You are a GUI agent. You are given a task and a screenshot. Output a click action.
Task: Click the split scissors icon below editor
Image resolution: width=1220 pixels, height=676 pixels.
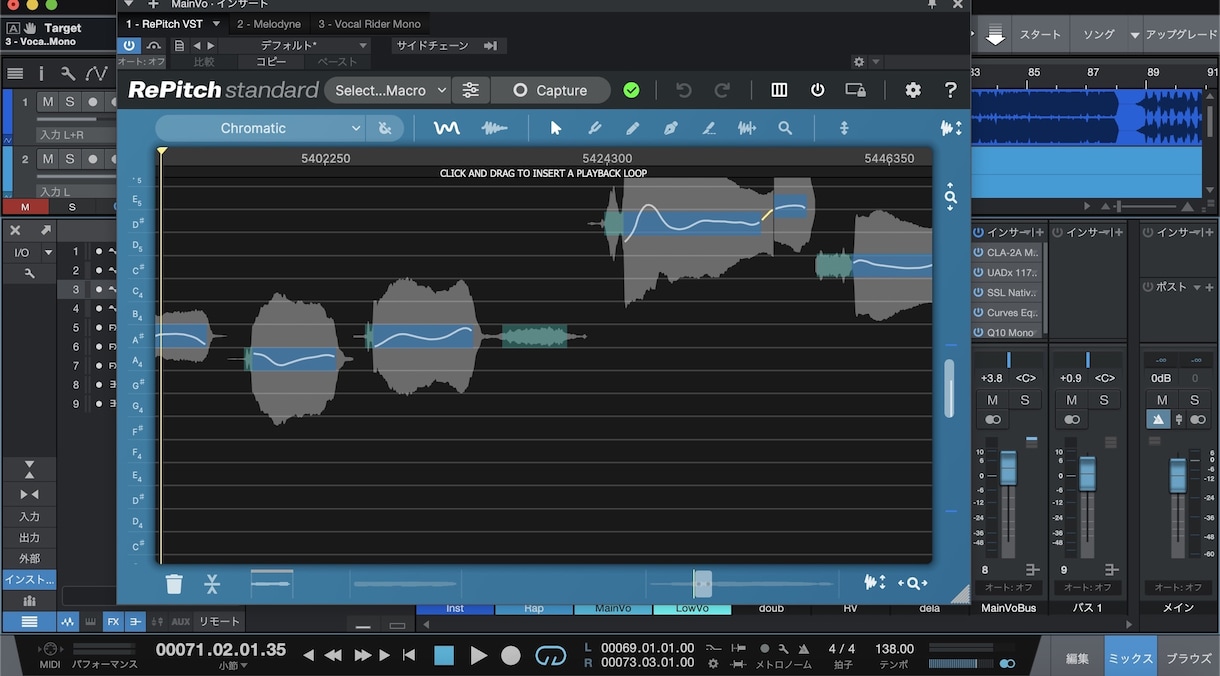tap(212, 583)
